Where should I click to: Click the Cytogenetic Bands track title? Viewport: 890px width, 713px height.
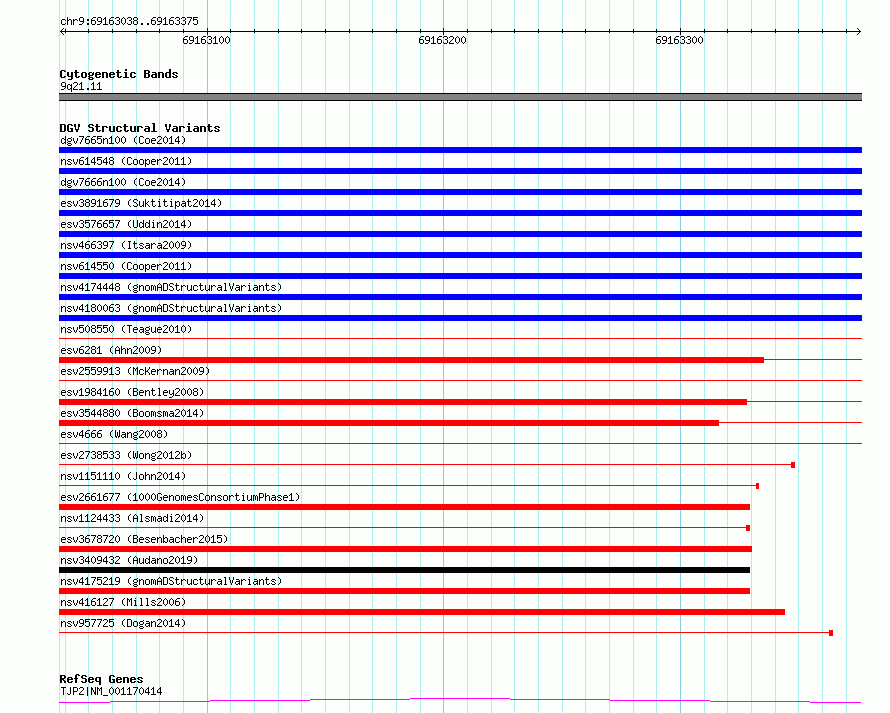click(x=119, y=74)
